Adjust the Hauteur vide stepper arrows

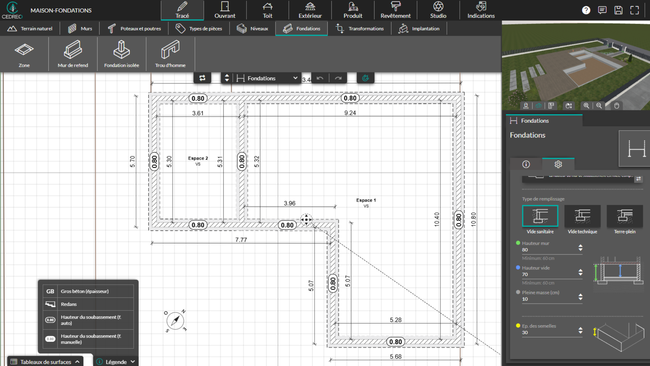580,272
